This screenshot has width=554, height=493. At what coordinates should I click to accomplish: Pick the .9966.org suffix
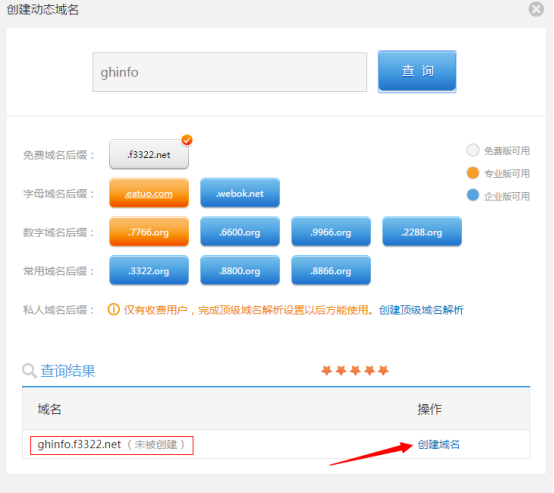[x=331, y=232]
